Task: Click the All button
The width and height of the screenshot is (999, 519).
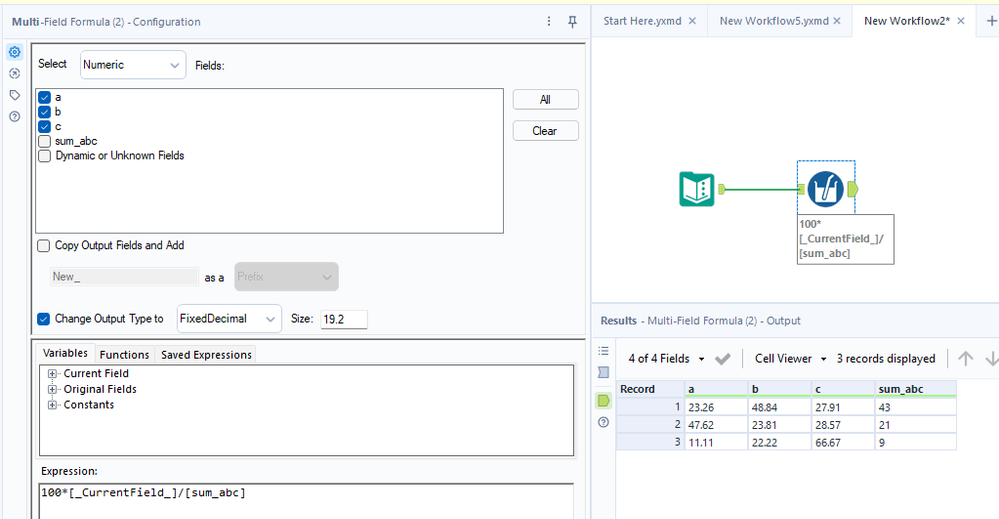Action: click(545, 100)
